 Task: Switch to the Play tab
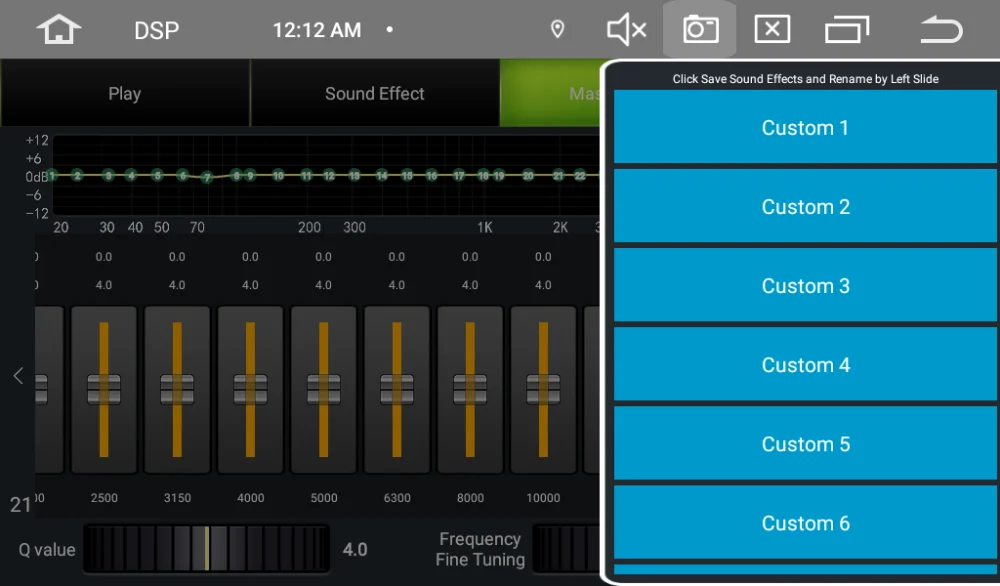[124, 93]
